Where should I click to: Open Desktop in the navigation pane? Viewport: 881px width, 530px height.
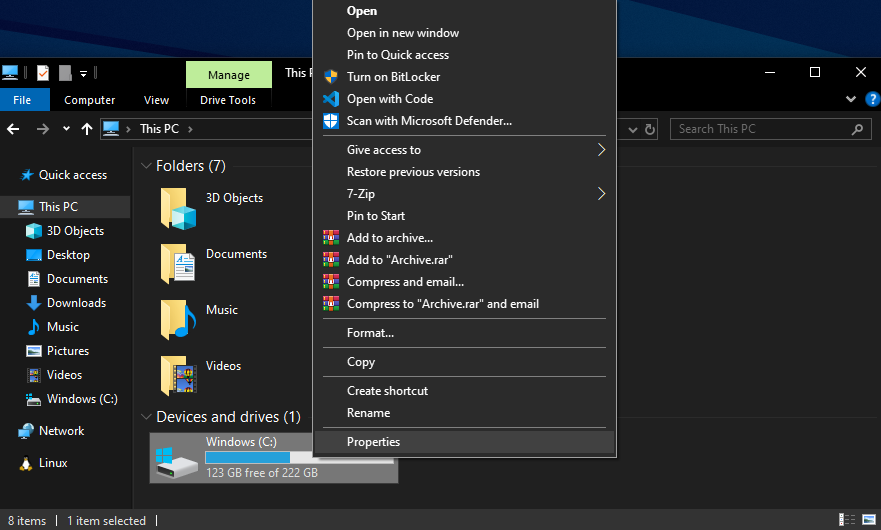68,255
